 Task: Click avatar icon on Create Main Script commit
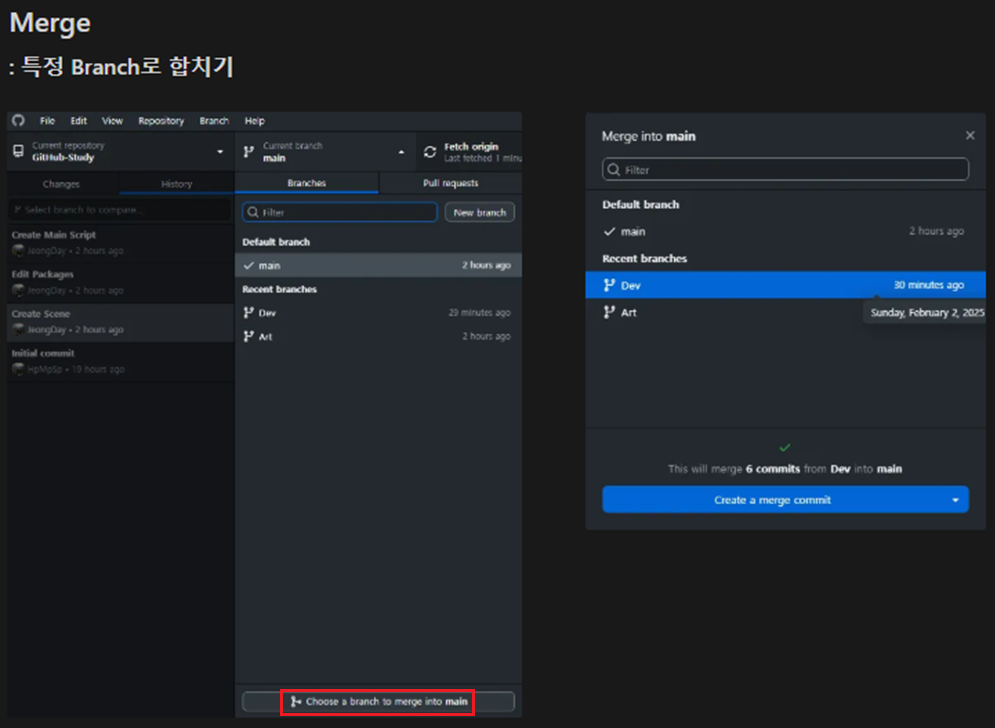click(18, 251)
